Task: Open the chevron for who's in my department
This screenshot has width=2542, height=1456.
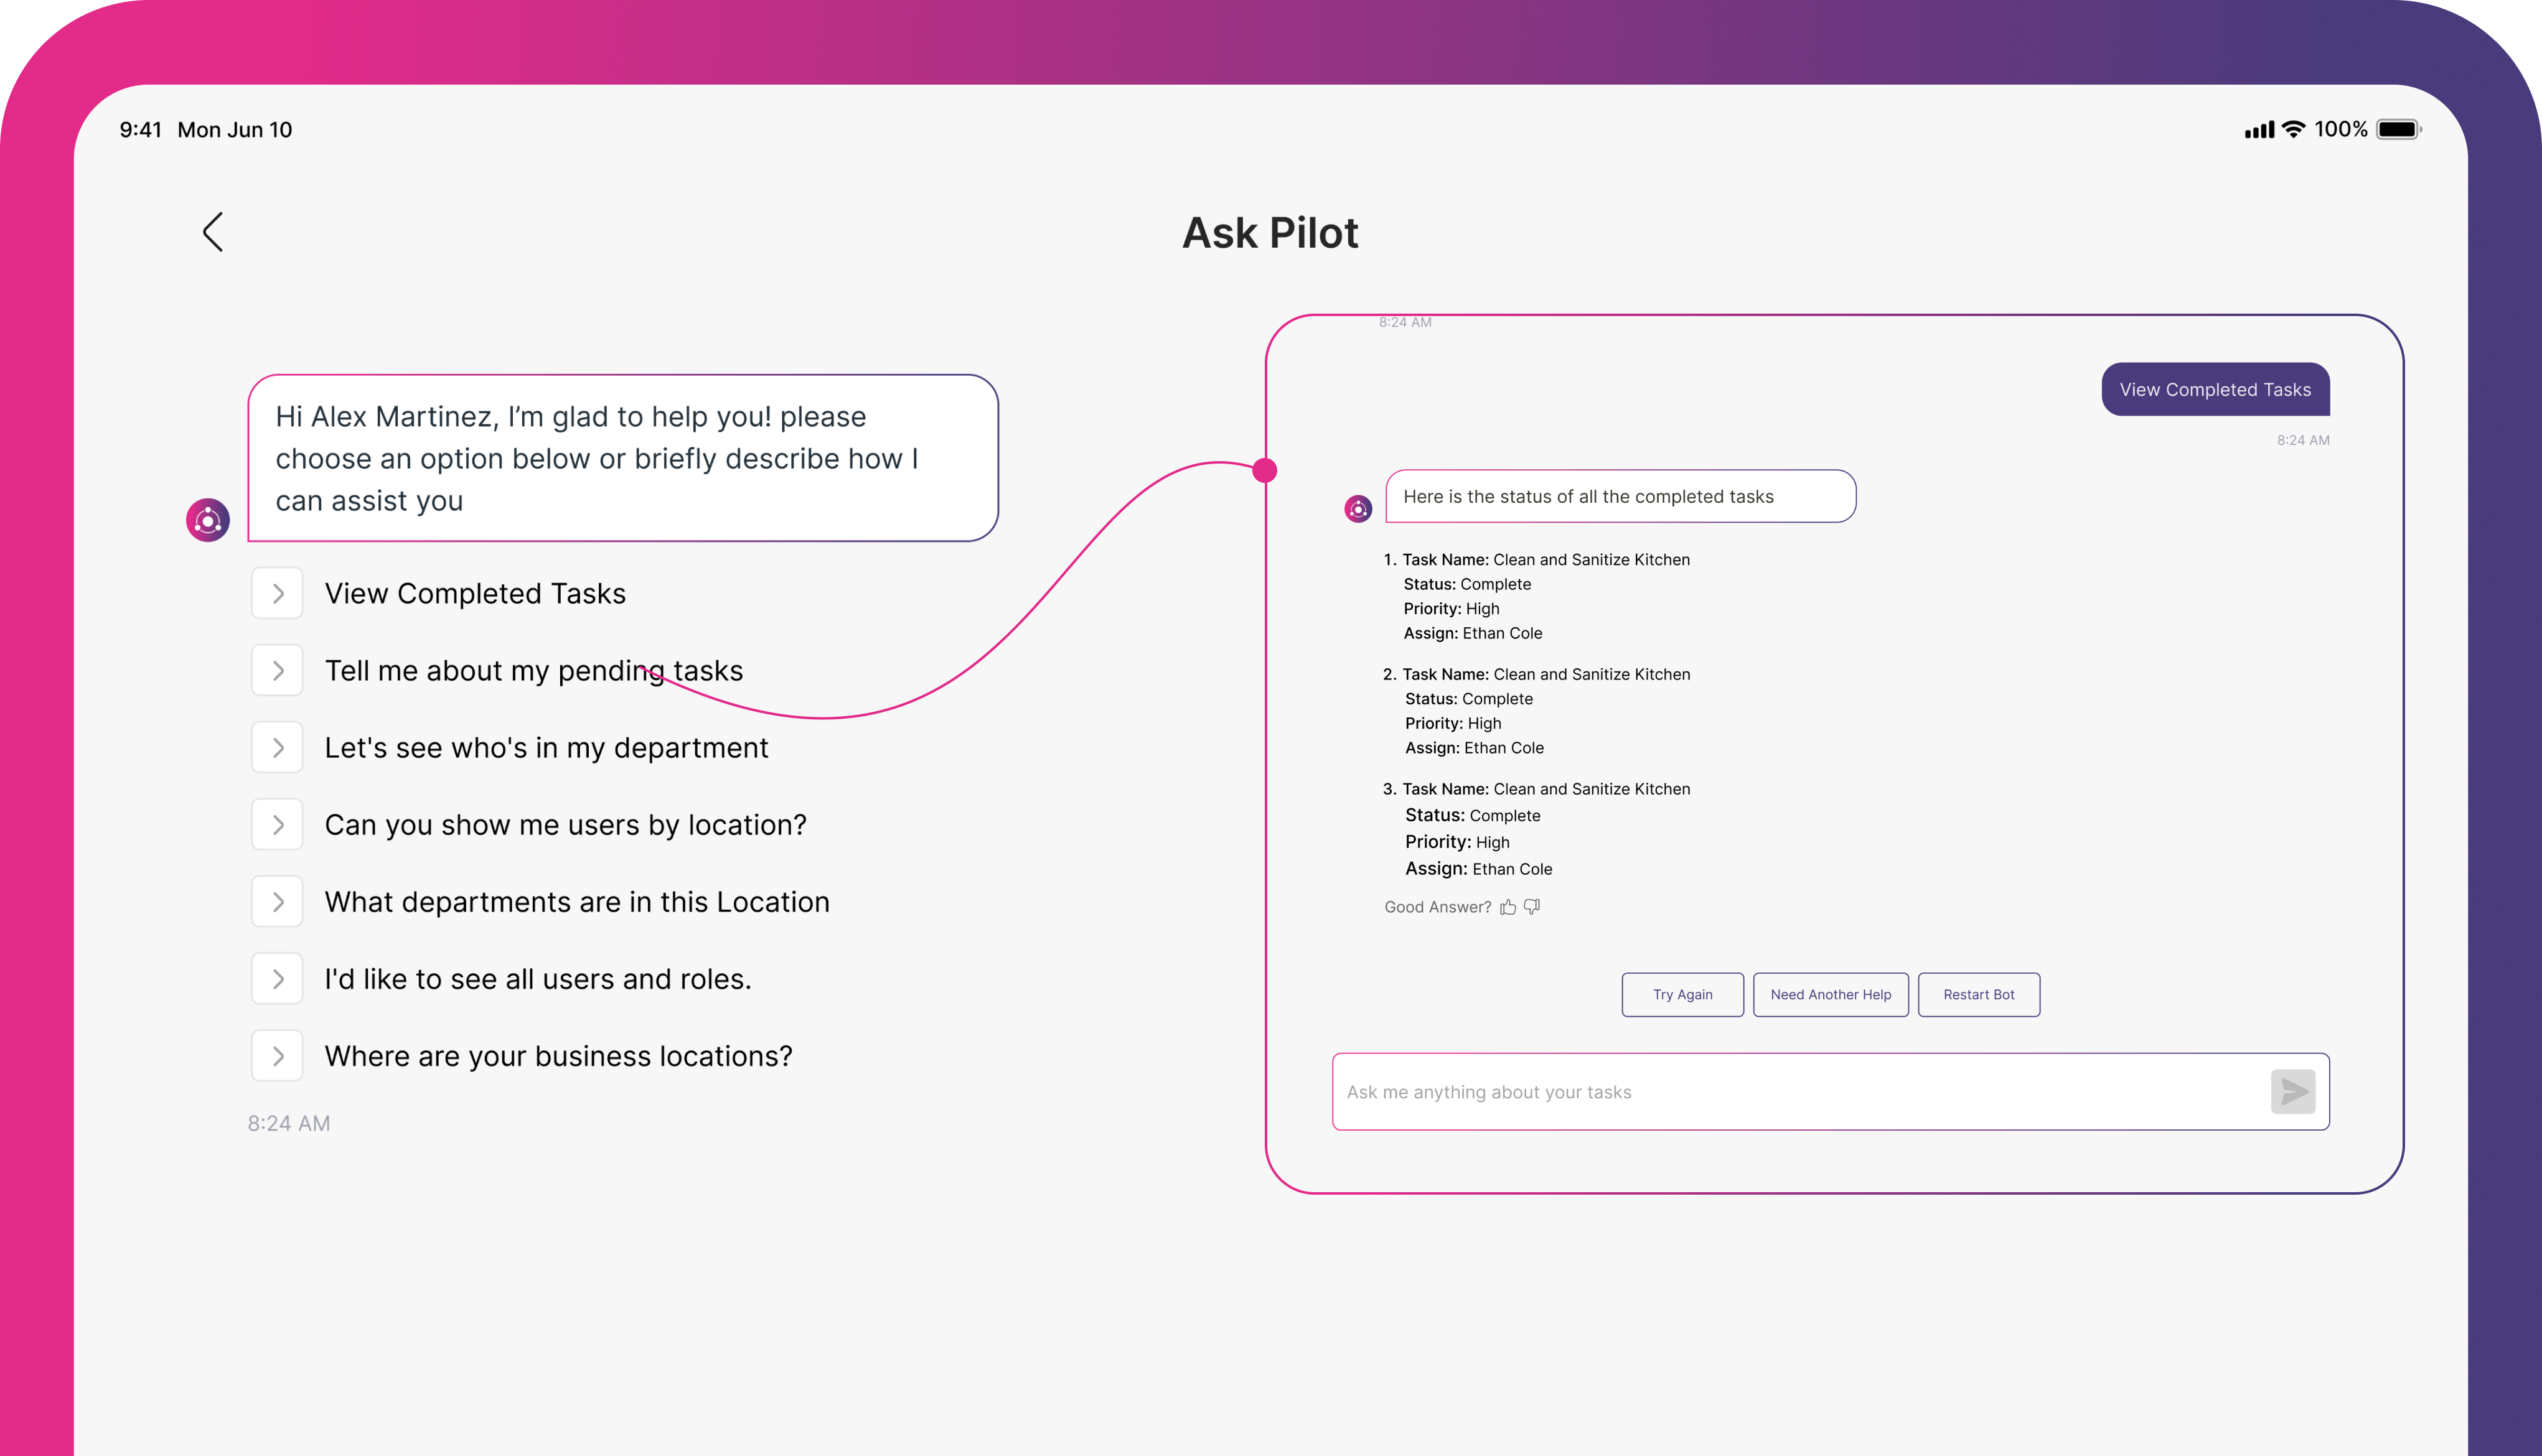Action: (277, 748)
